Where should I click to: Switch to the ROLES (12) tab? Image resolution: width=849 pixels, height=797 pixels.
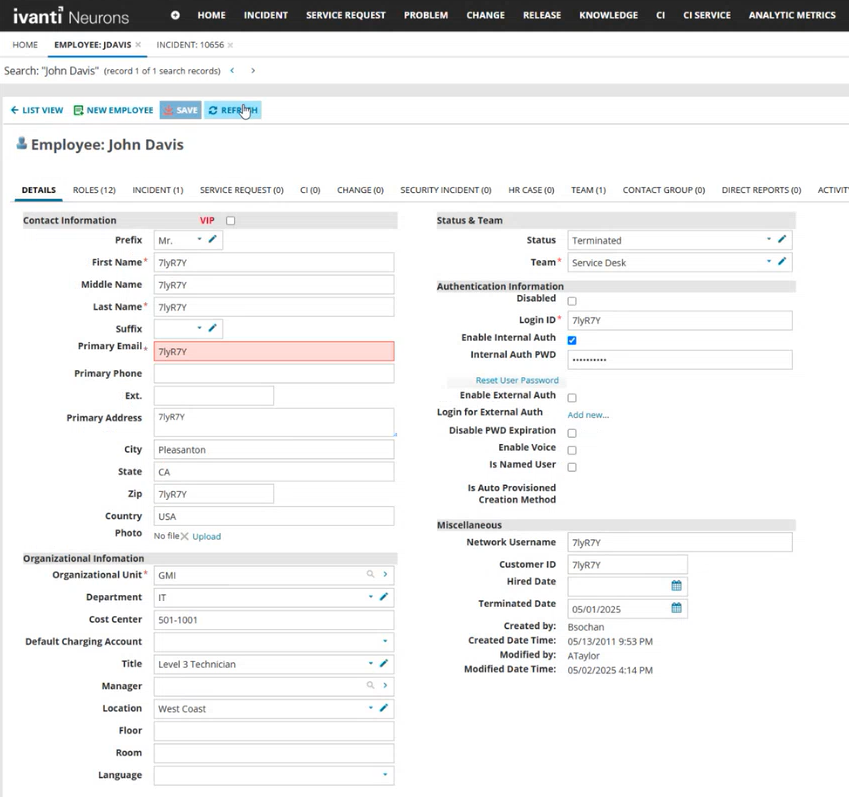coord(94,190)
